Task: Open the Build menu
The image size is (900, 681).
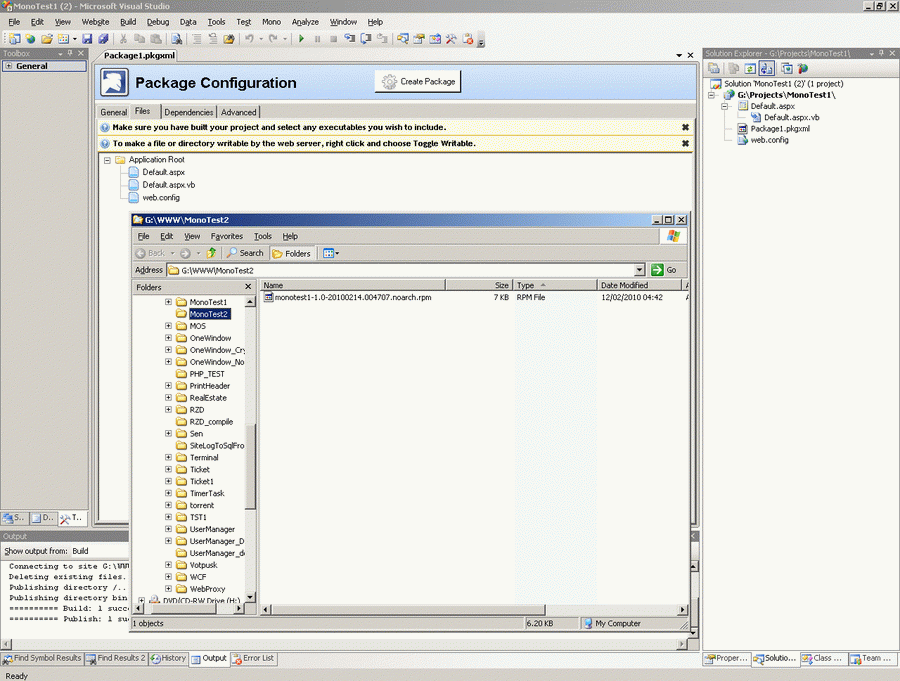Action: 128,22
